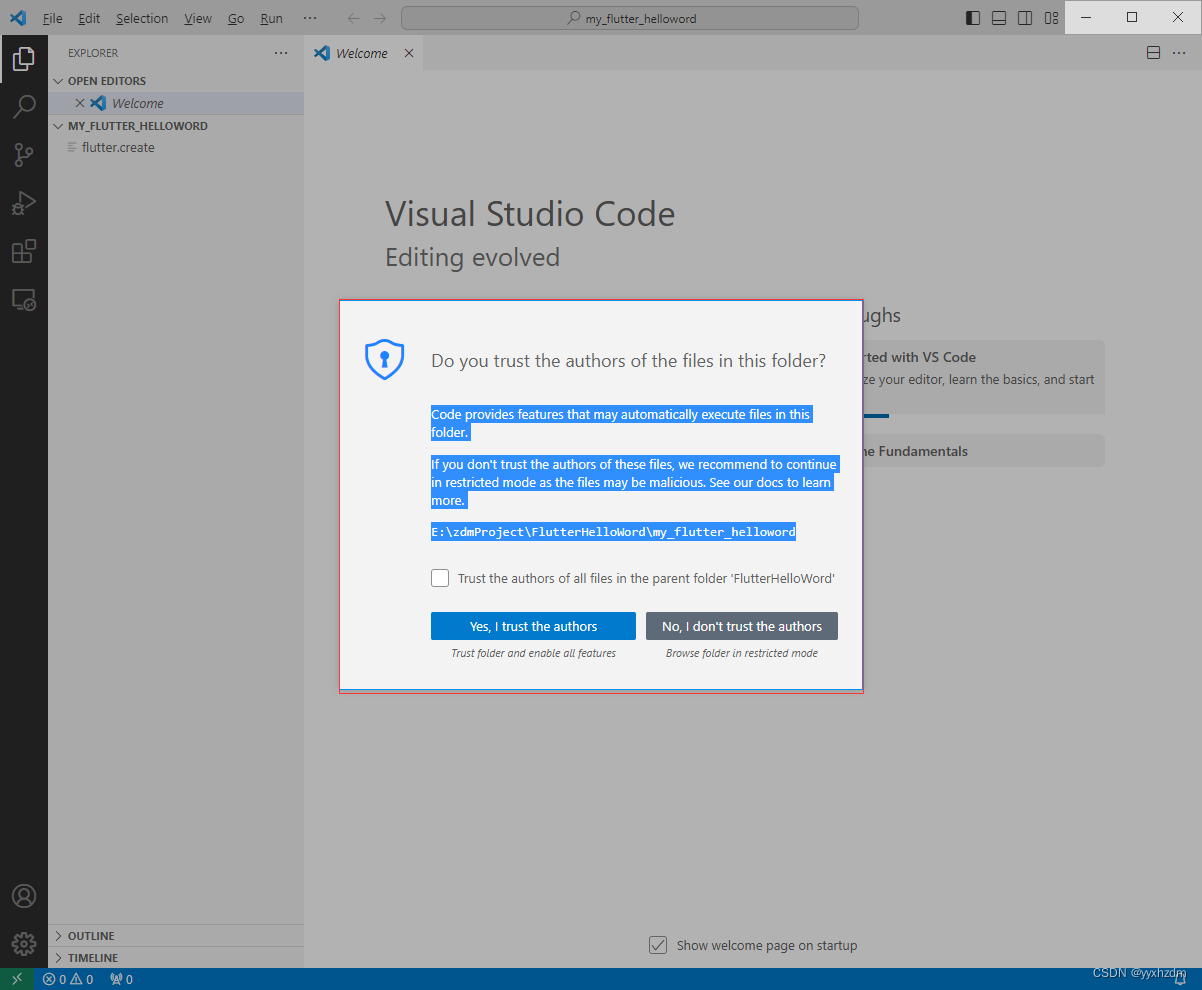The width and height of the screenshot is (1202, 990).
Task: Toggle the Panel layout icon in title bar
Action: coord(998,17)
